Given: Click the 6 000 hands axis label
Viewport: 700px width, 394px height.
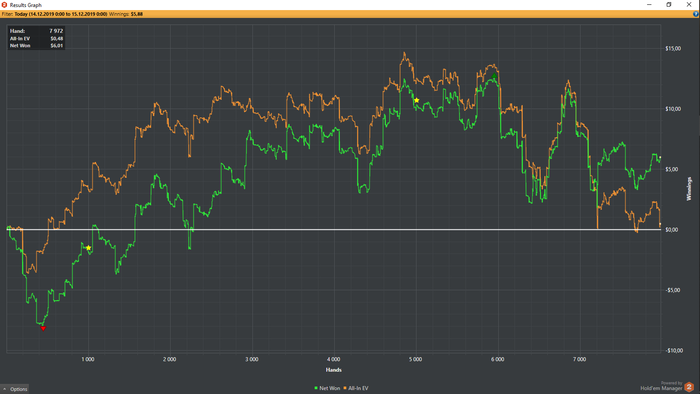Looking at the screenshot, I should coord(498,359).
